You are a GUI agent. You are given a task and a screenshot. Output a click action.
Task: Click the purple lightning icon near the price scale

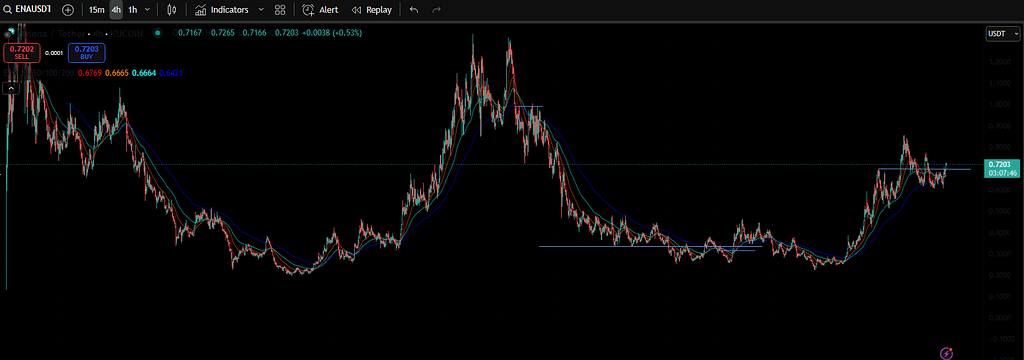click(x=946, y=352)
